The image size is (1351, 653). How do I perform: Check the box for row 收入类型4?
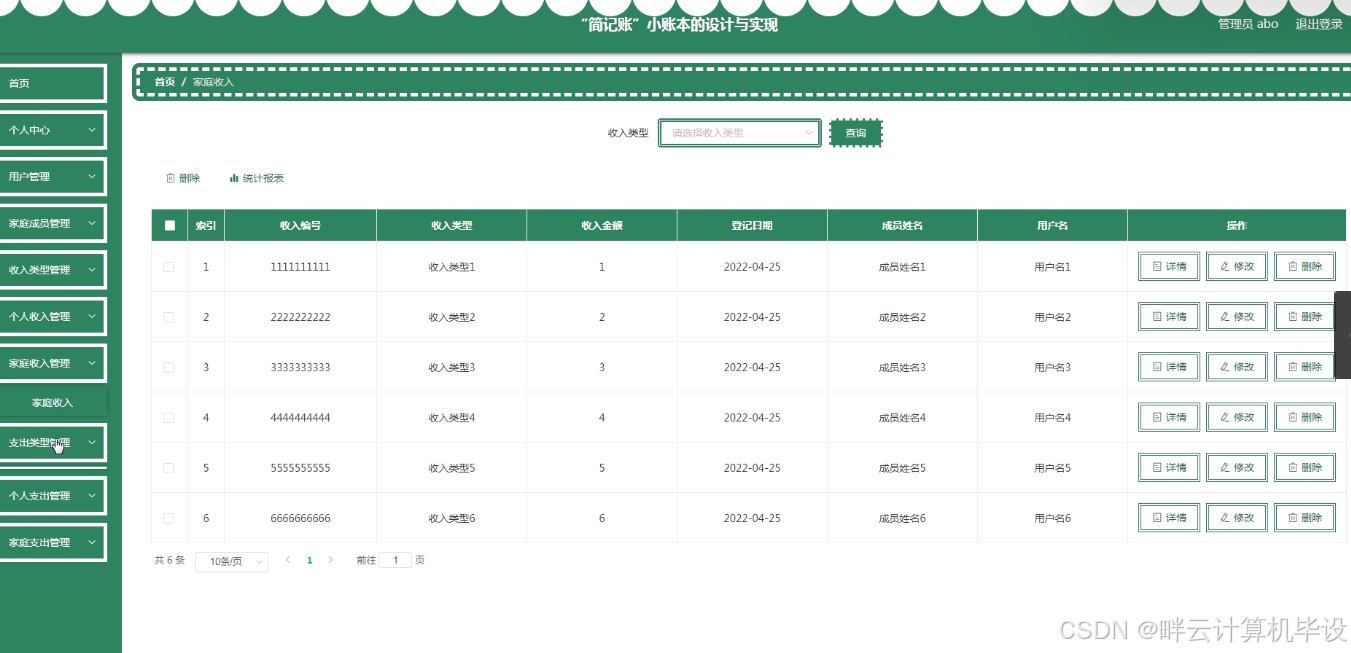coord(168,417)
